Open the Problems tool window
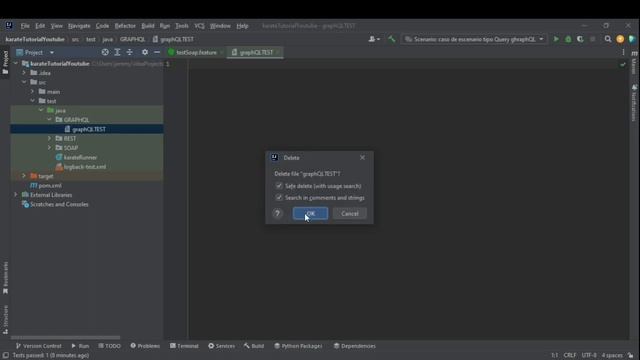The image size is (640, 360). (x=145, y=346)
